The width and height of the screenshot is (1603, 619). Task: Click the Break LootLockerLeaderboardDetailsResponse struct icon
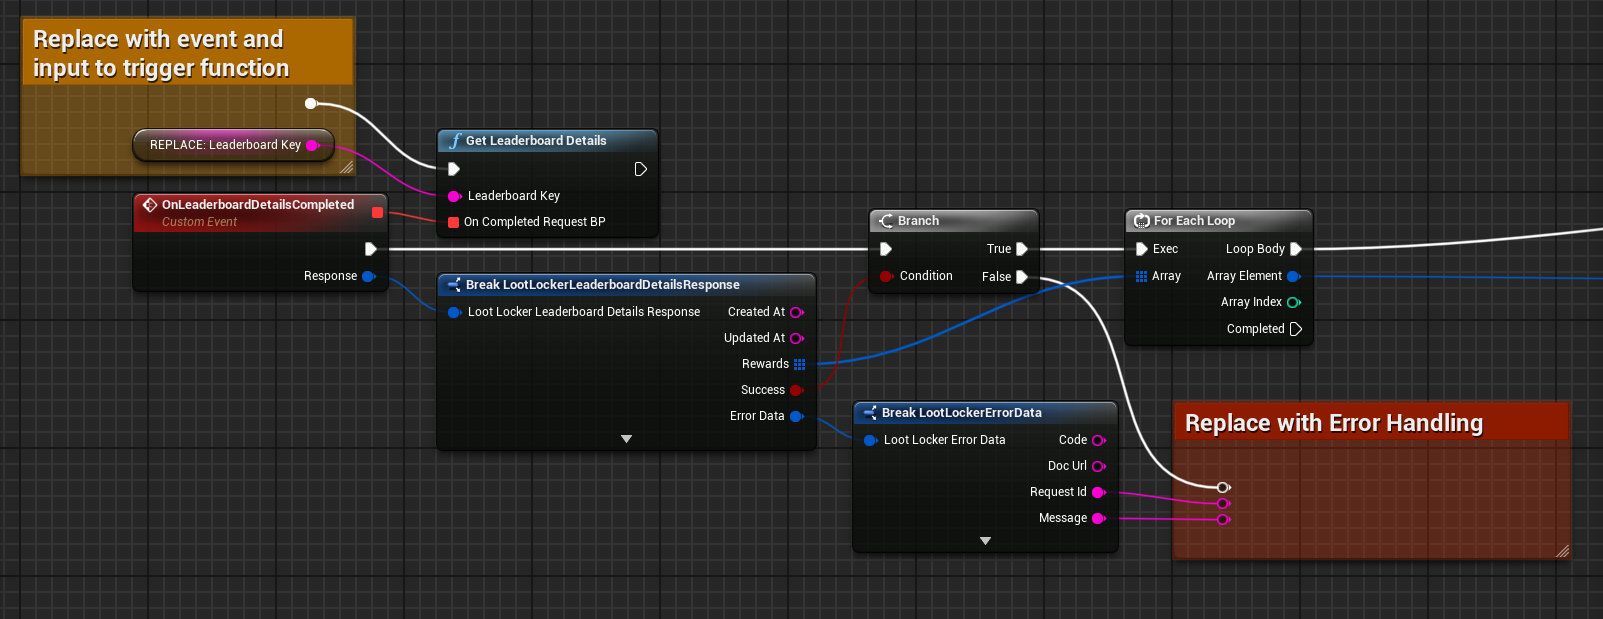tap(453, 285)
